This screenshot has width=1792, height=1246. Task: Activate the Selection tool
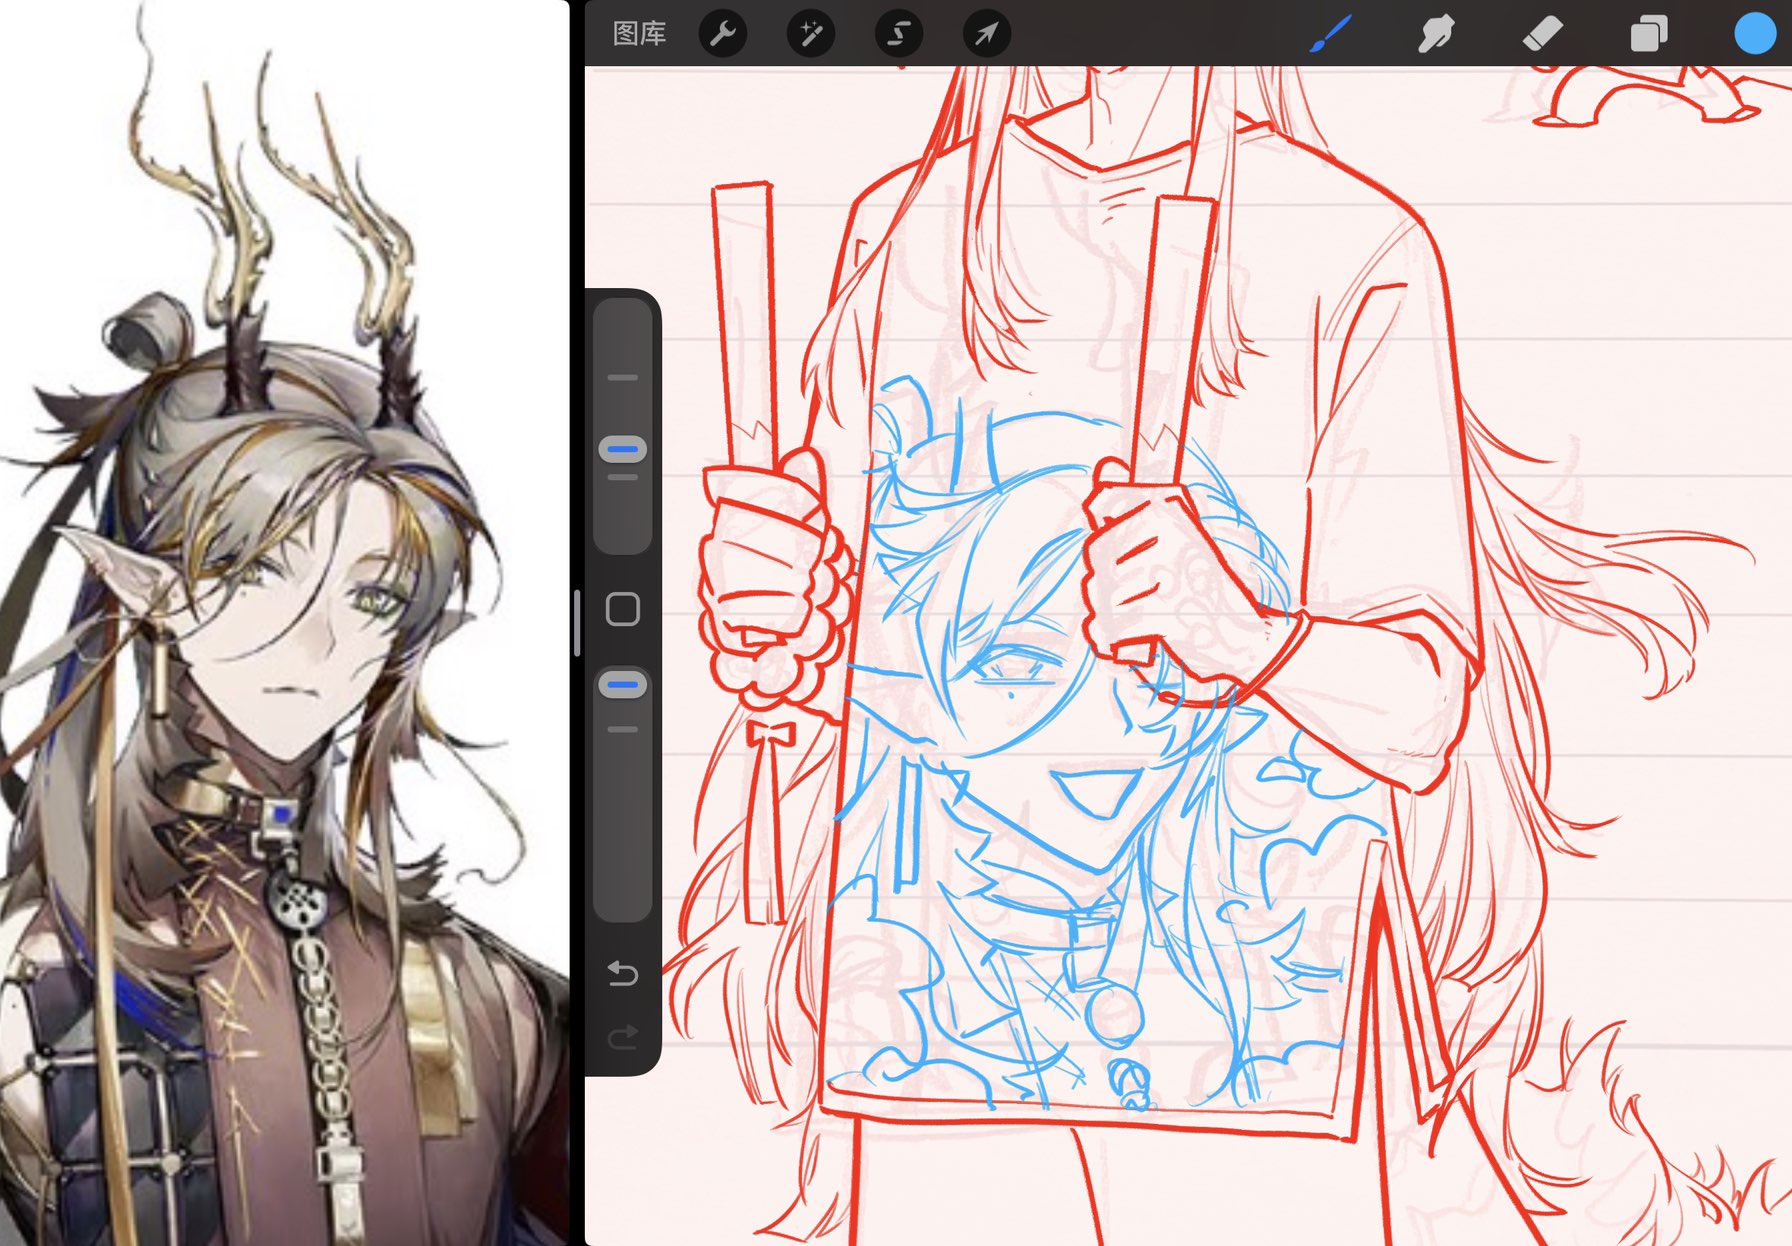[x=899, y=34]
